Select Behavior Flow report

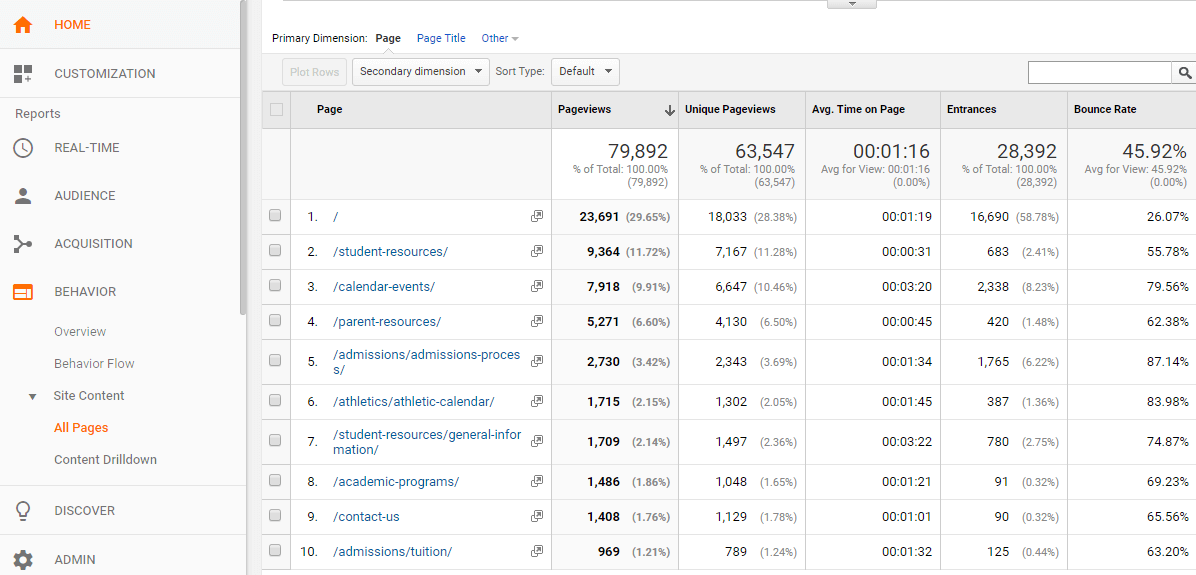(x=94, y=364)
